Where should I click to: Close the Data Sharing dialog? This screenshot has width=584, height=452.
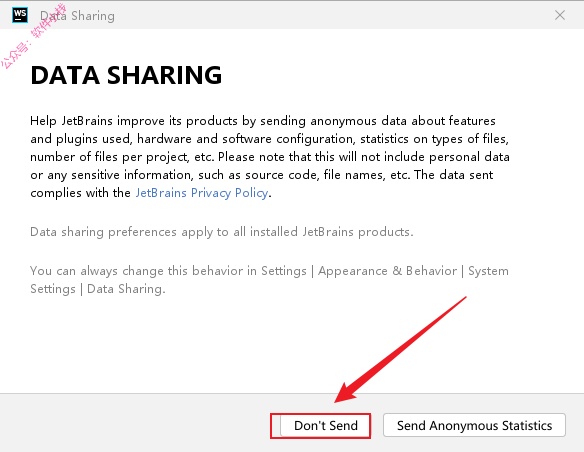point(560,15)
